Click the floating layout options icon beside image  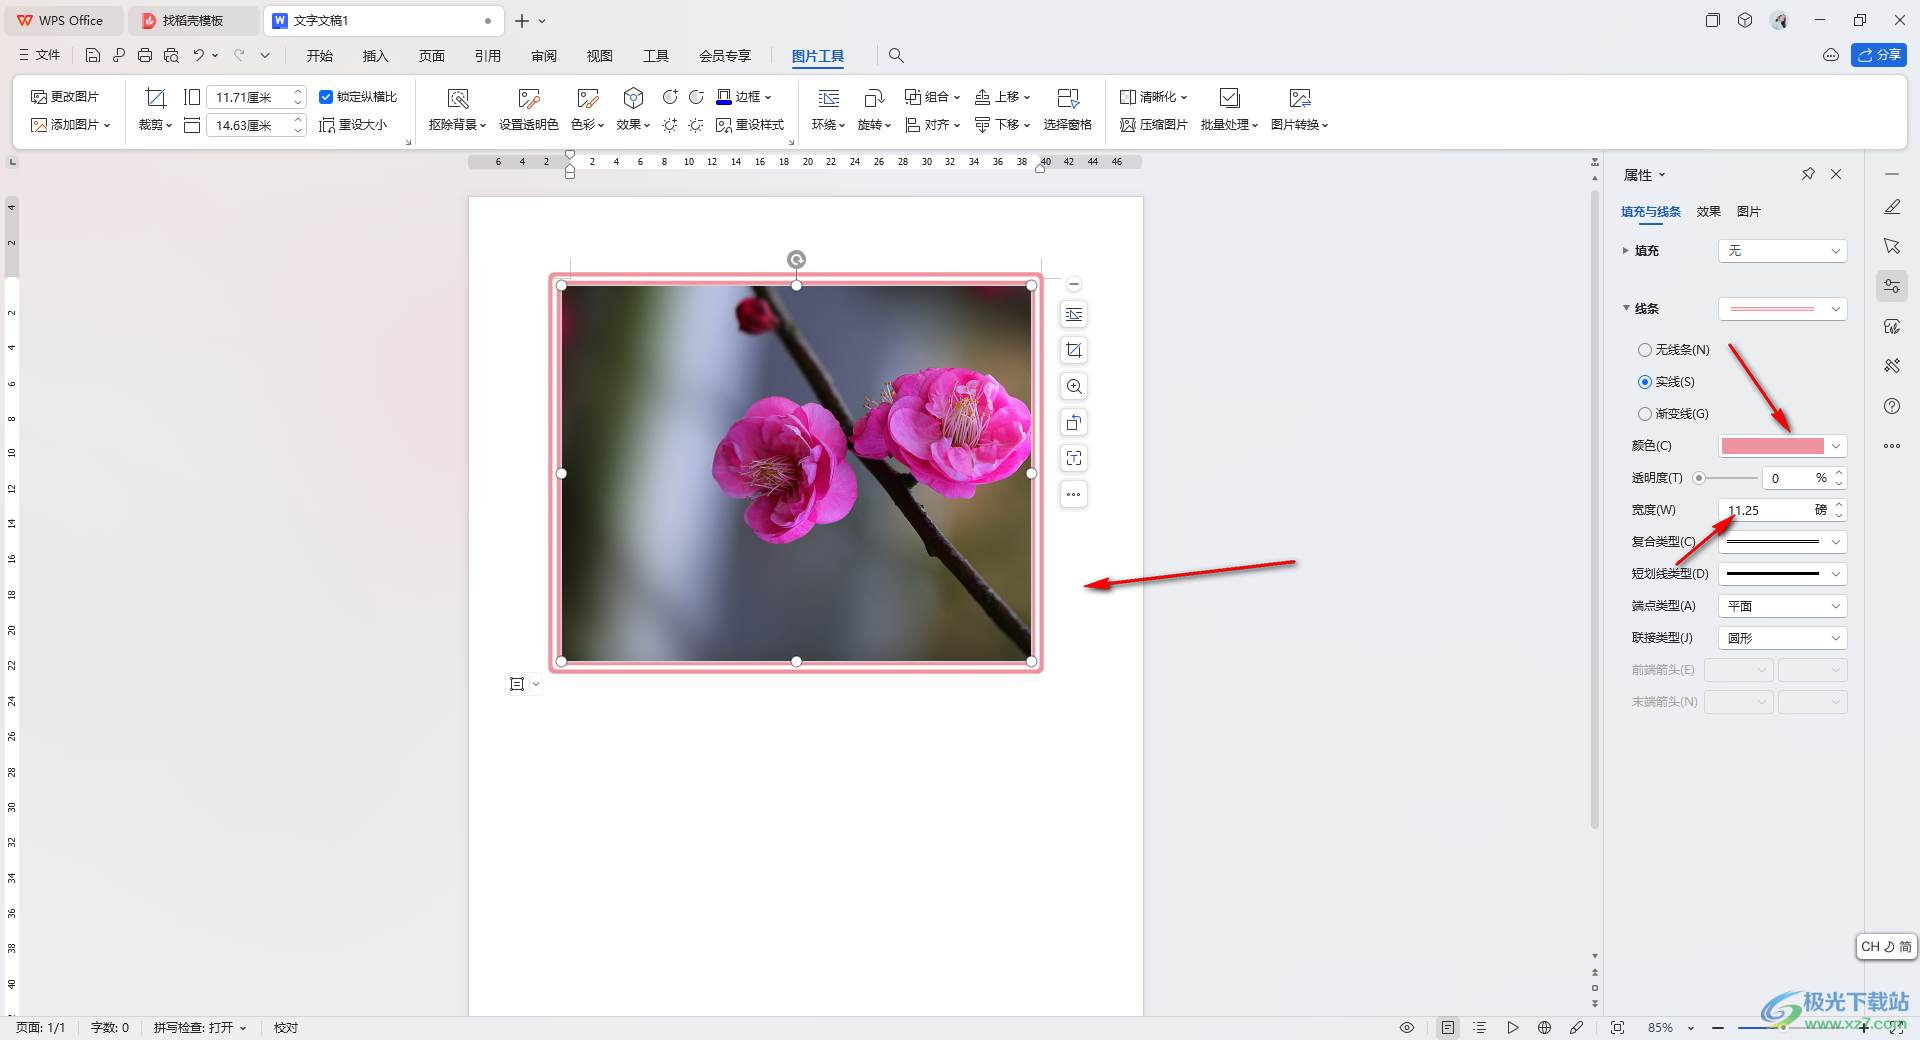pos(1074,315)
